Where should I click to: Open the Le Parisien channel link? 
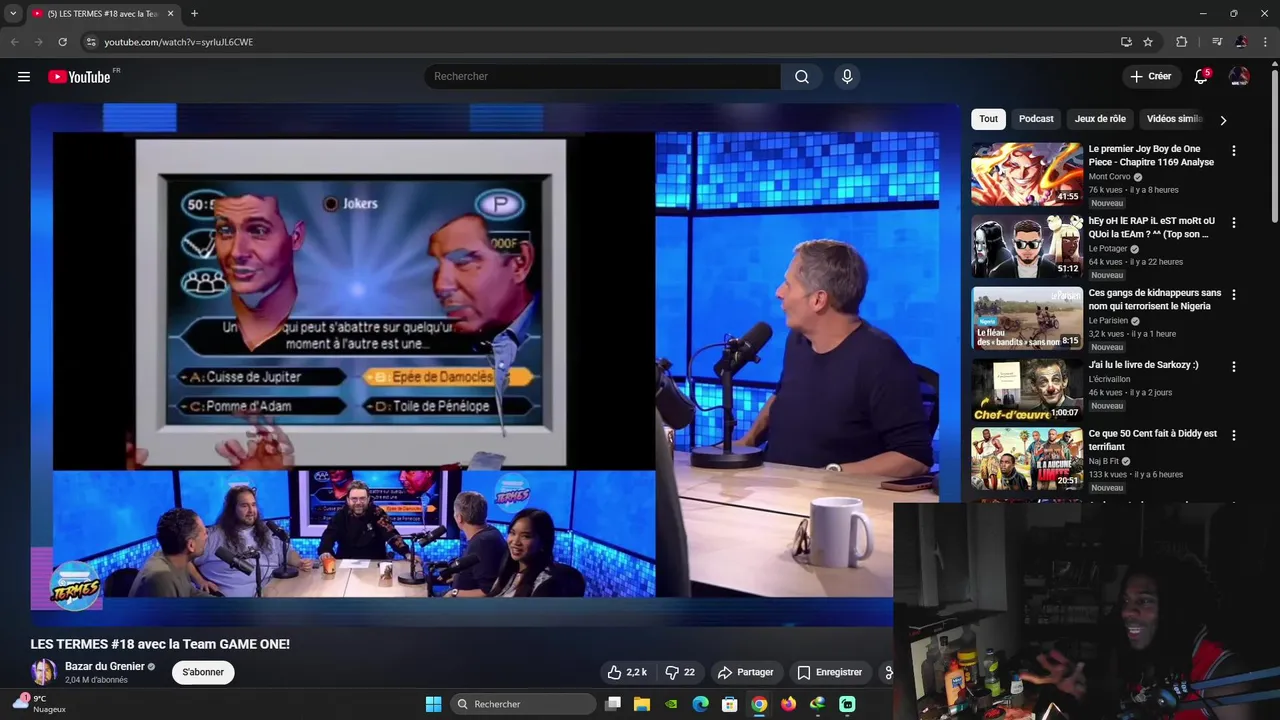pyautogui.click(x=1108, y=321)
